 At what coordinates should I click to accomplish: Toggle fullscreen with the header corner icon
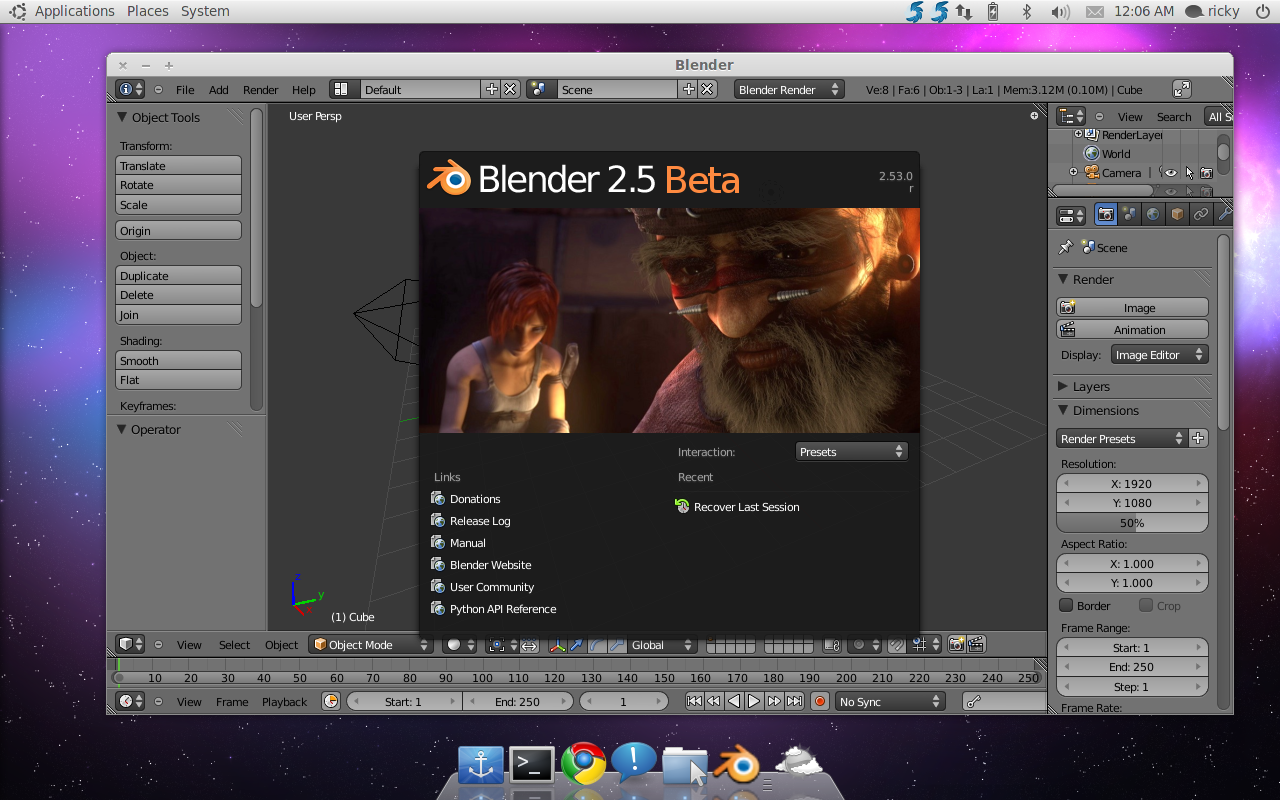pyautogui.click(x=1181, y=89)
